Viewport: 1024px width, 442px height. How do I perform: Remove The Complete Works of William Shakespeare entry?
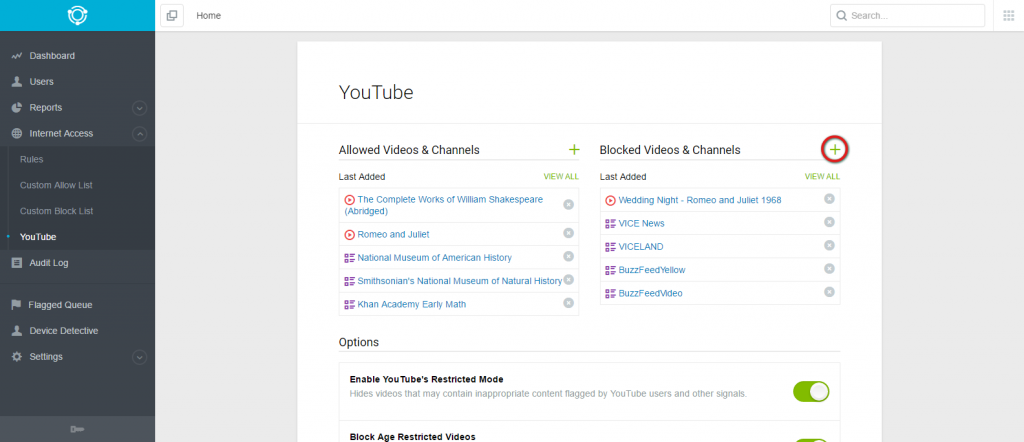click(x=568, y=204)
